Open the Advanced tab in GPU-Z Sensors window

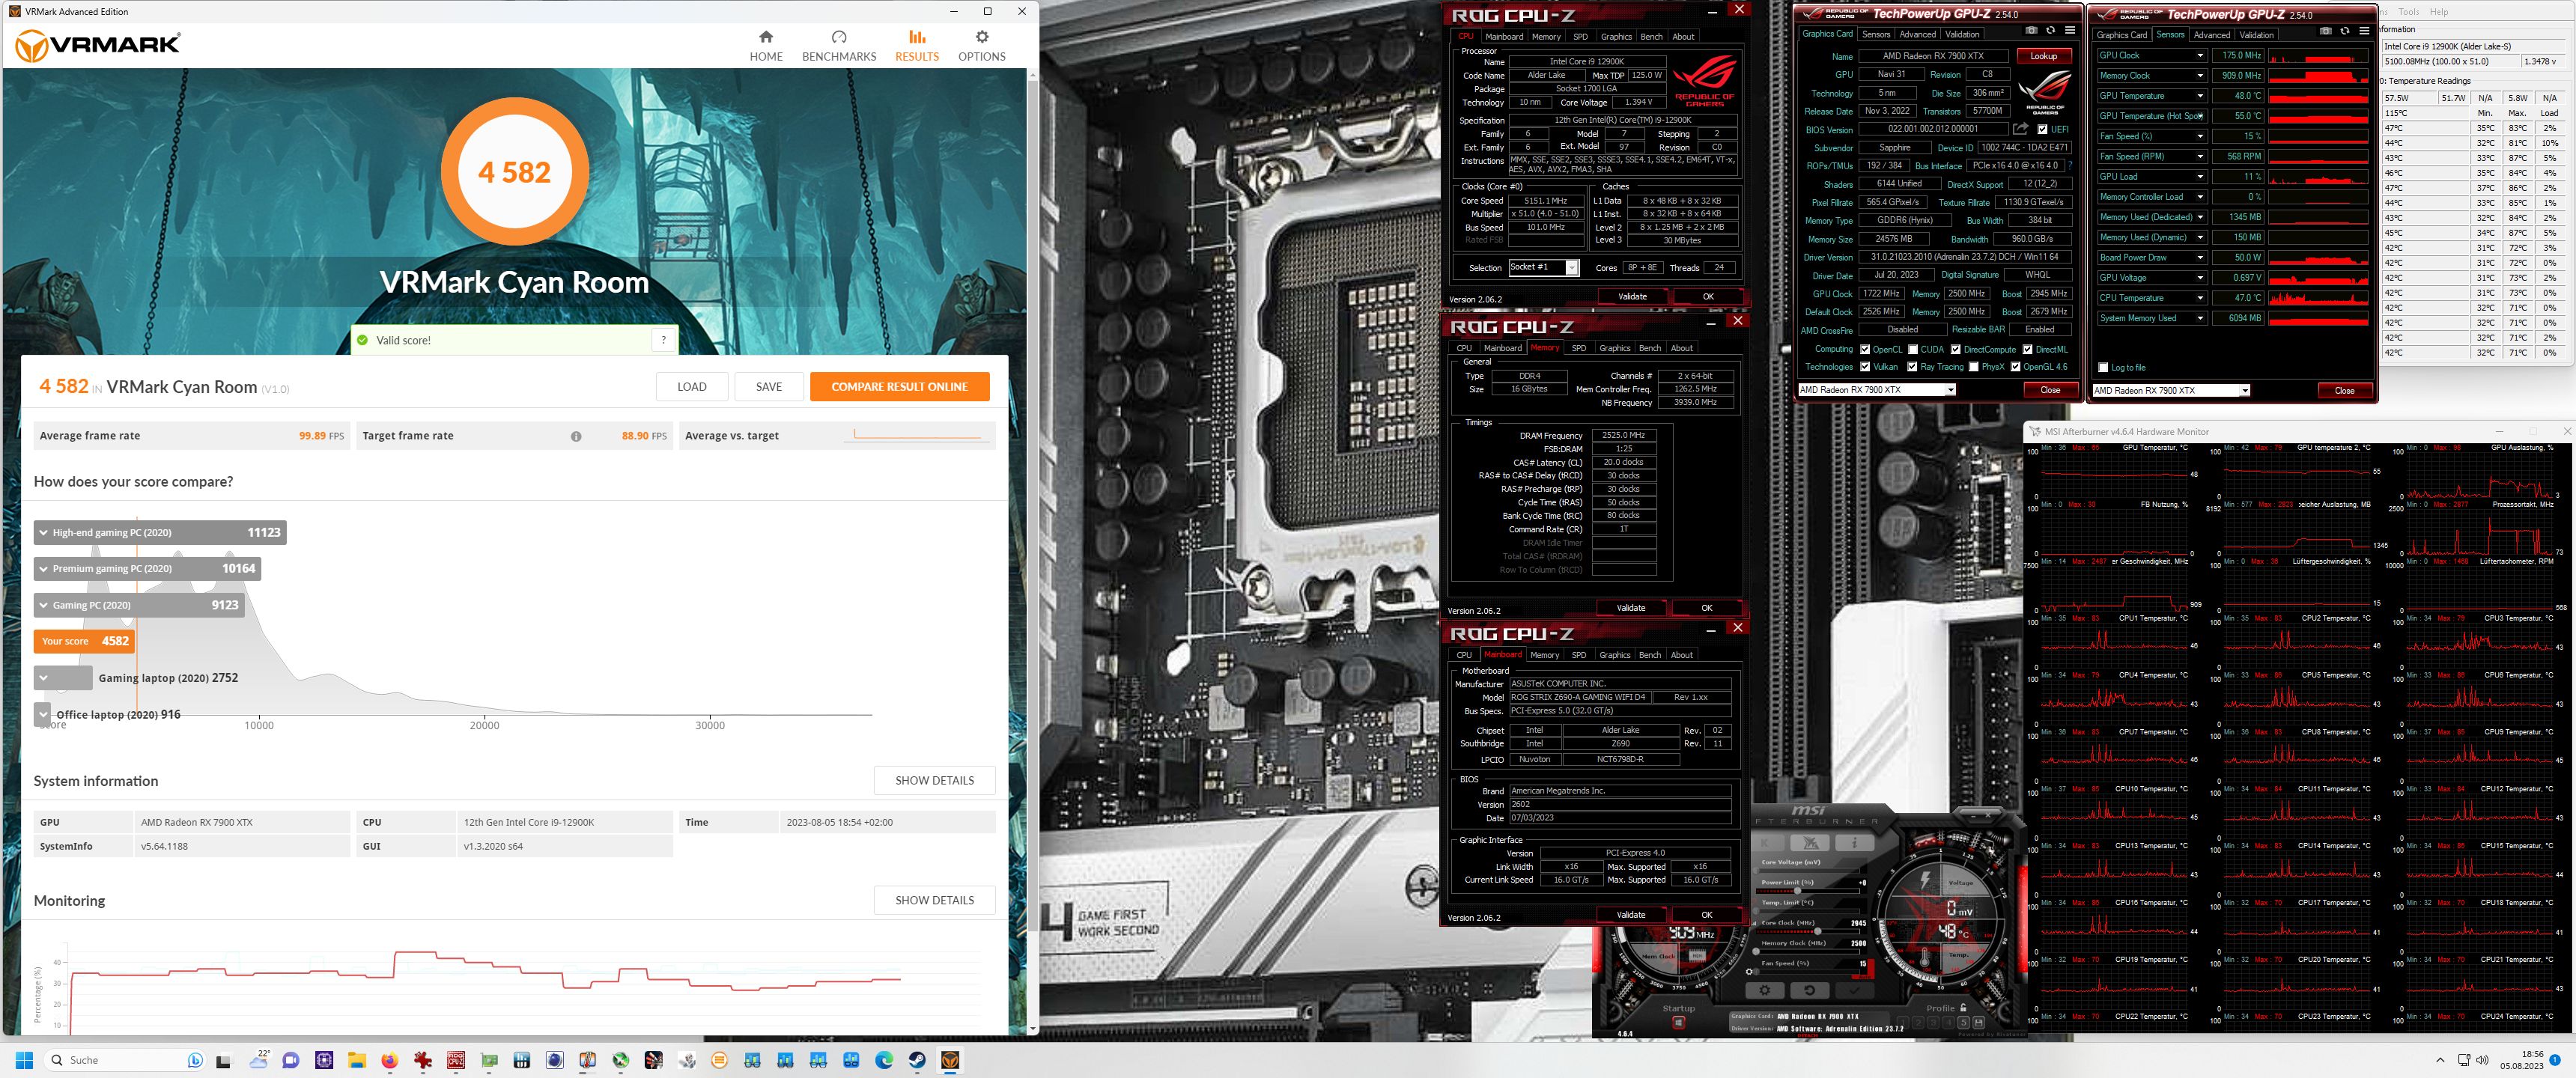[x=2212, y=35]
